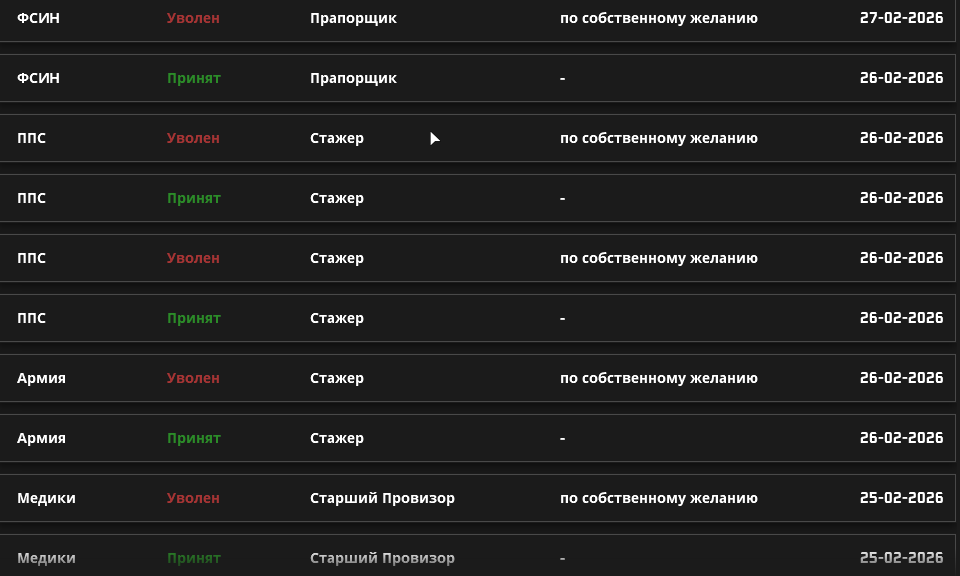
Task: Open the Прапорщик rank entry dated 27-02-2026
Action: coord(353,17)
